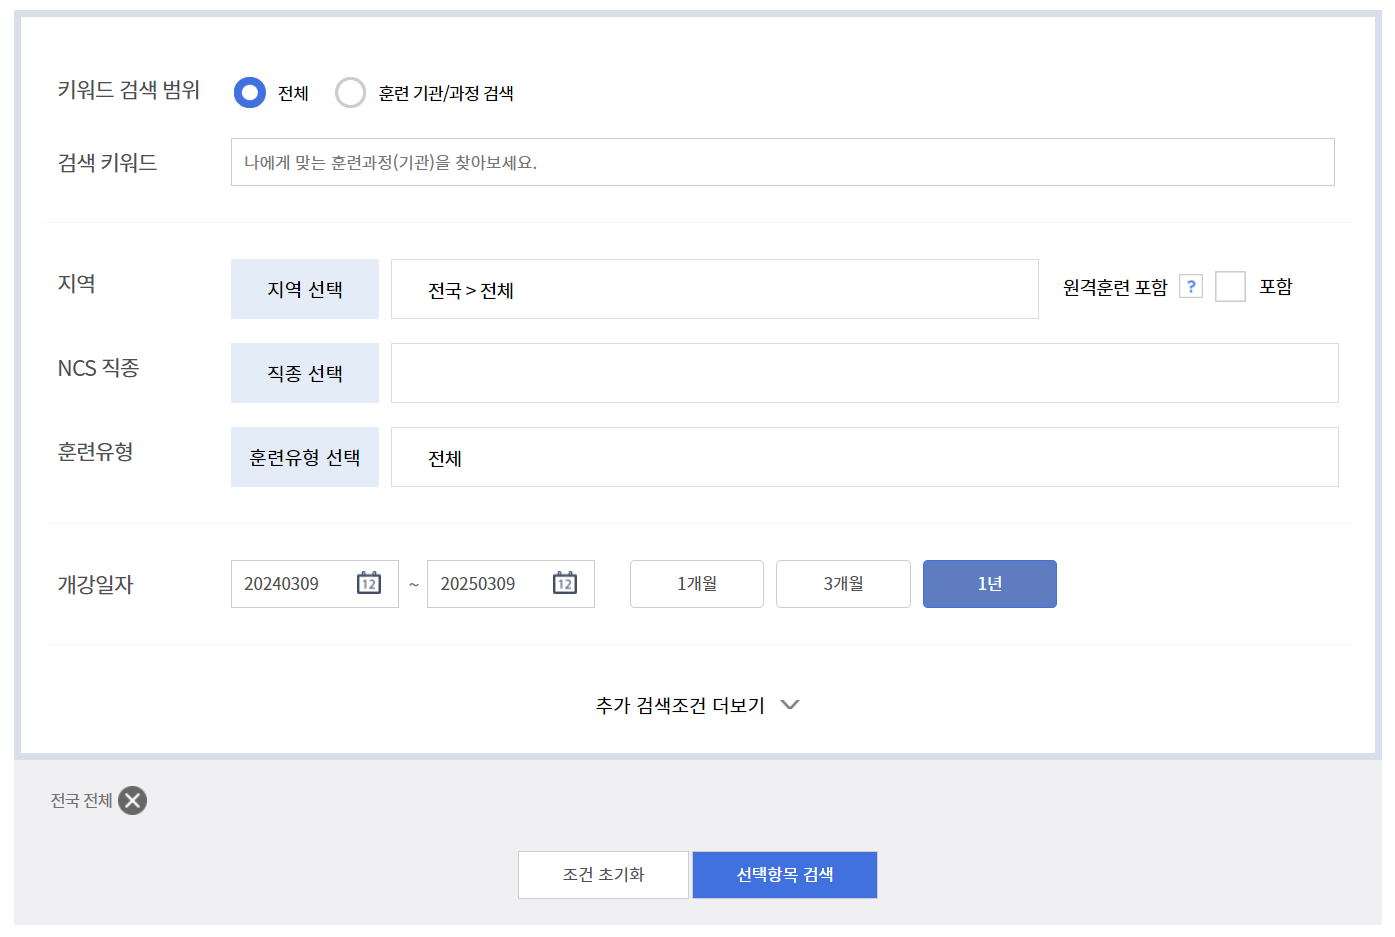Select the 훈련 기관/과정 검색 radio button
Viewport: 1395px width, 937px height.
tap(350, 93)
